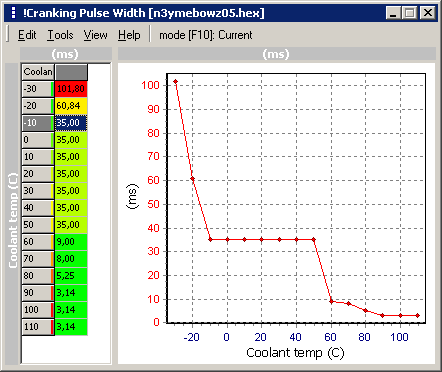Screen dimensions: 442x372
Task: Select the graph data point at -30 C
Action: click(176, 82)
